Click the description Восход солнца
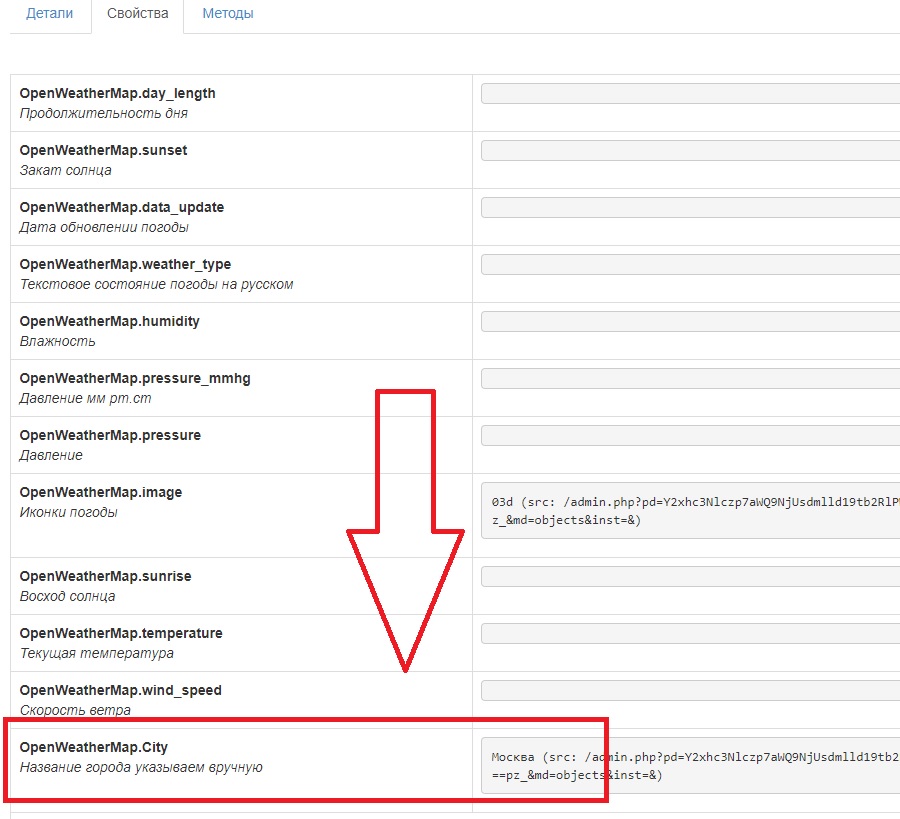The width and height of the screenshot is (900, 819). tap(68, 596)
